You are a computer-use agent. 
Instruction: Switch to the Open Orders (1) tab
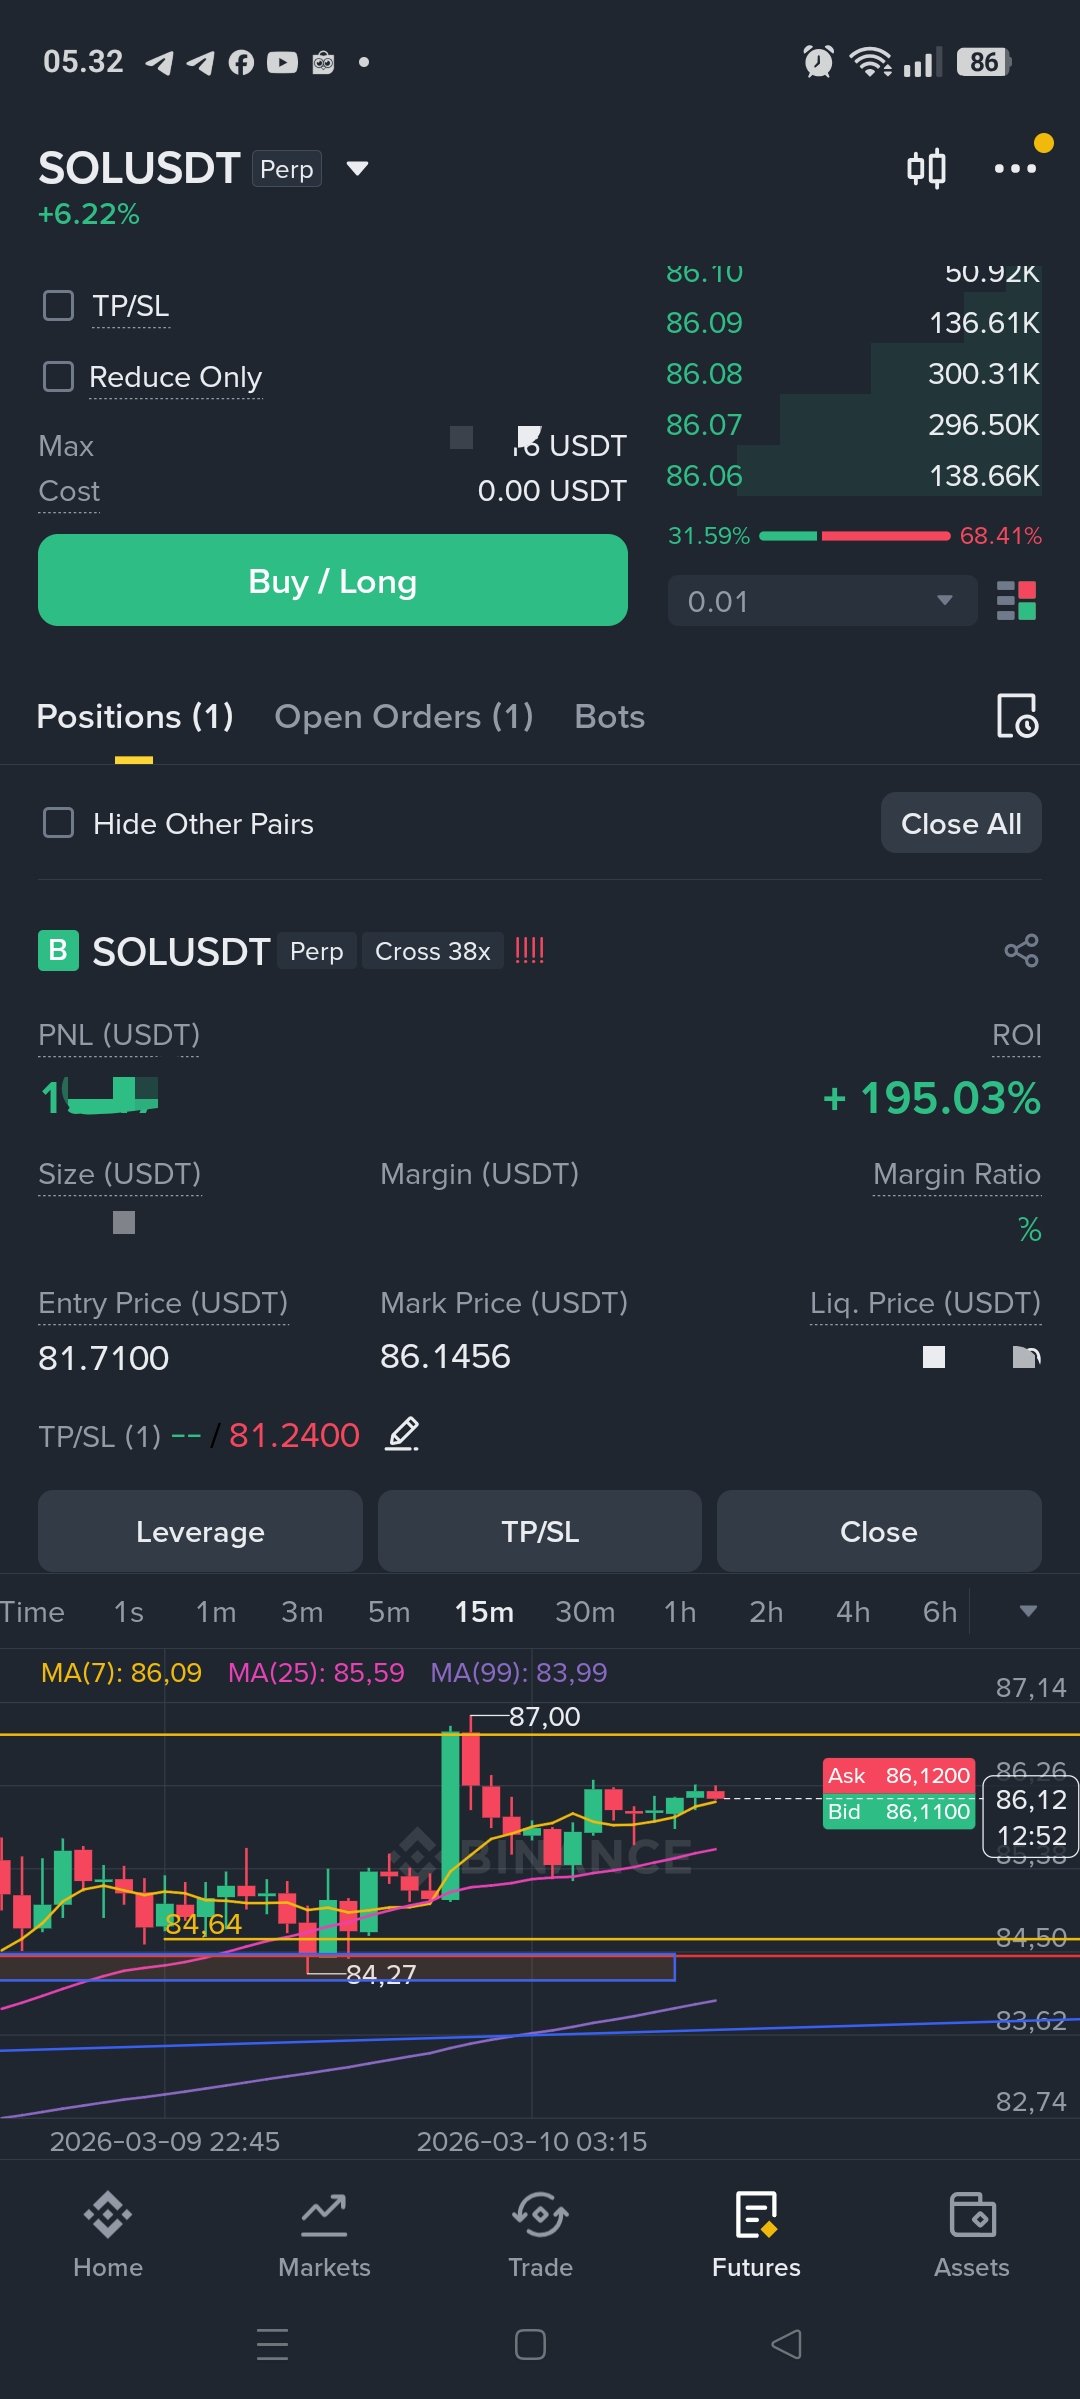pyautogui.click(x=403, y=717)
